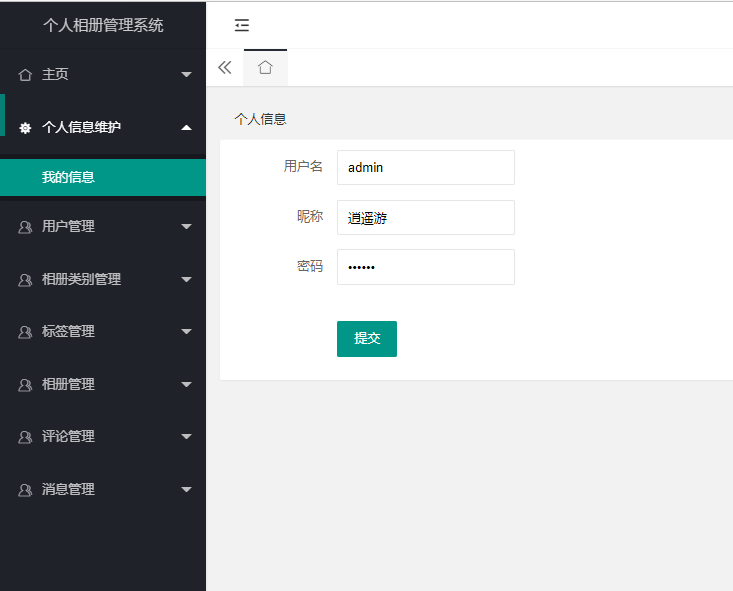Screen dimensions: 733x591
Task: Expand the 相册类别管理 dropdown arrow
Action: (187, 280)
